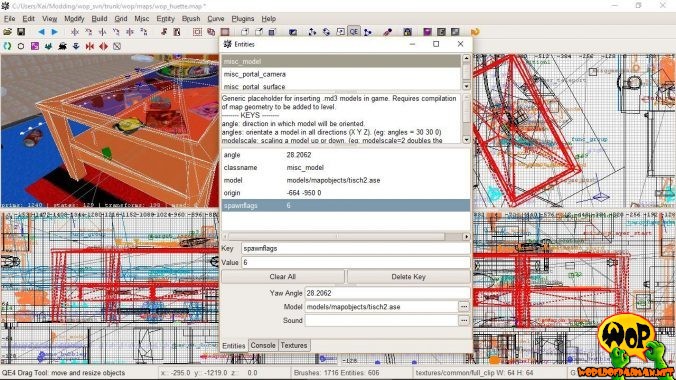The width and height of the screenshot is (676, 380).
Task: Open the Brush menu
Action: 191,19
